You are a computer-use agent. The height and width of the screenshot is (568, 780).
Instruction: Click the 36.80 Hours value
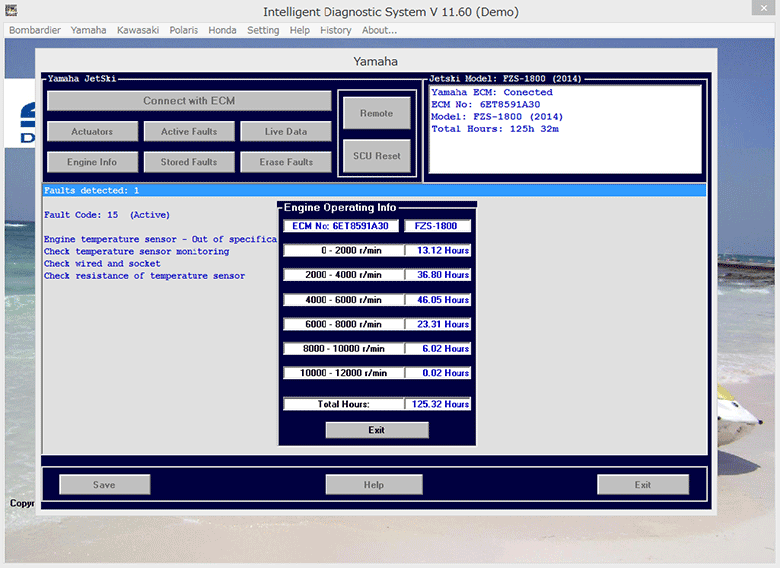[x=438, y=275]
